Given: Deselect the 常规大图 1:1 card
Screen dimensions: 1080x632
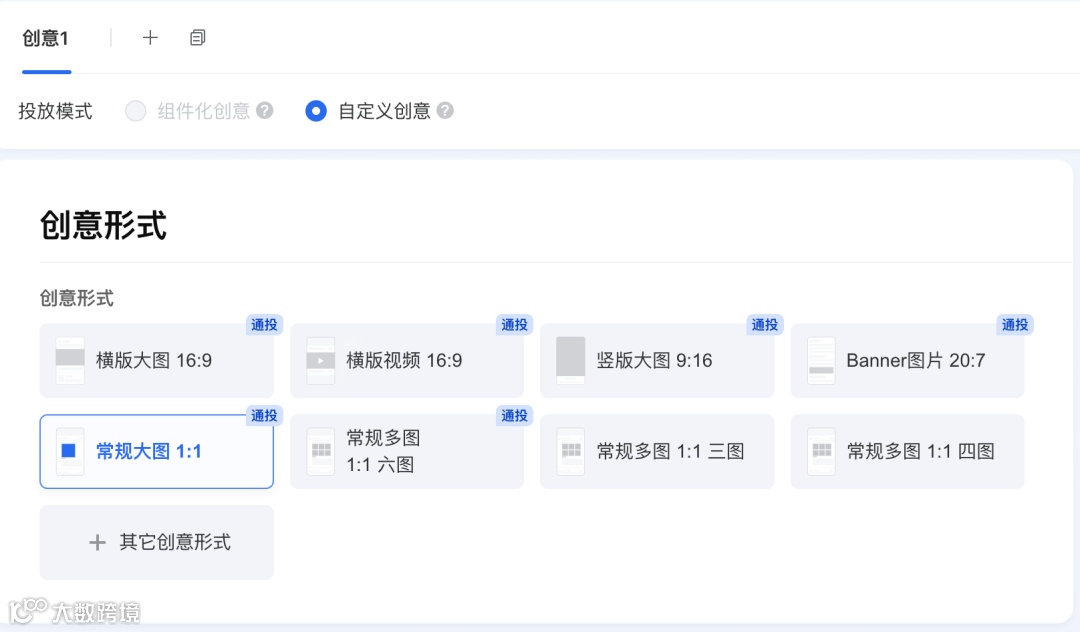Looking at the screenshot, I should pos(156,451).
